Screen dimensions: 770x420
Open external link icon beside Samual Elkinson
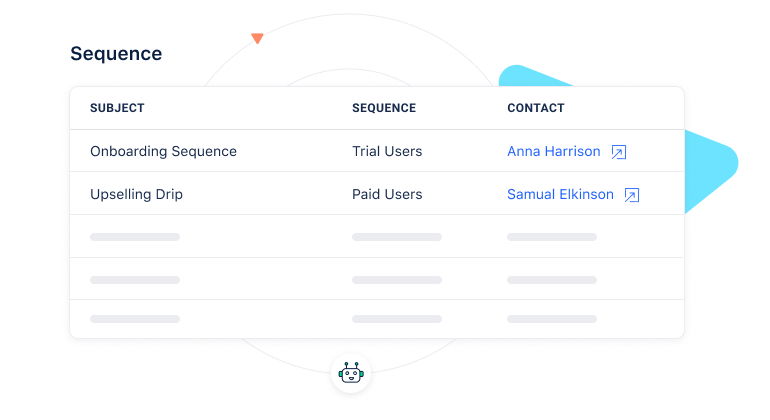point(632,195)
